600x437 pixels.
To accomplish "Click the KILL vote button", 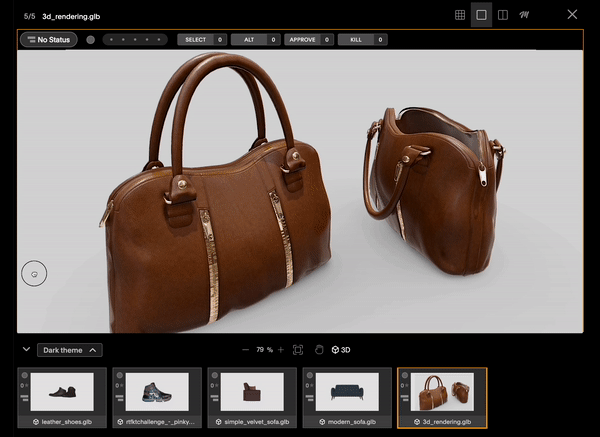I will (363, 39).
